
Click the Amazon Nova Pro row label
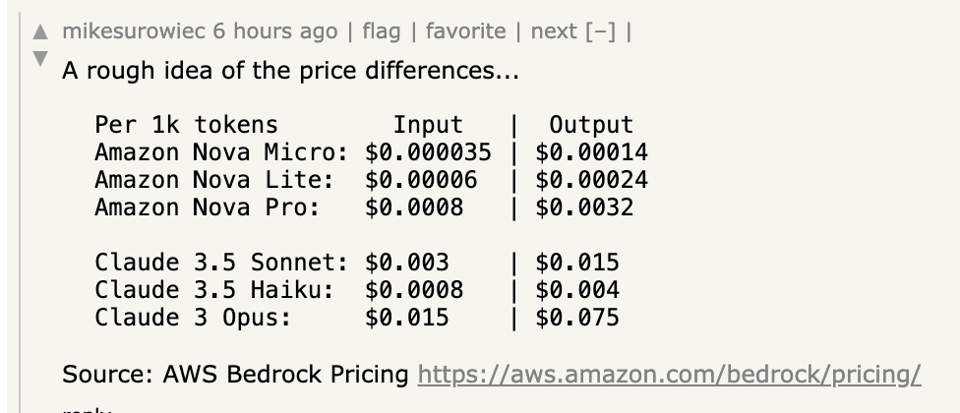207,207
